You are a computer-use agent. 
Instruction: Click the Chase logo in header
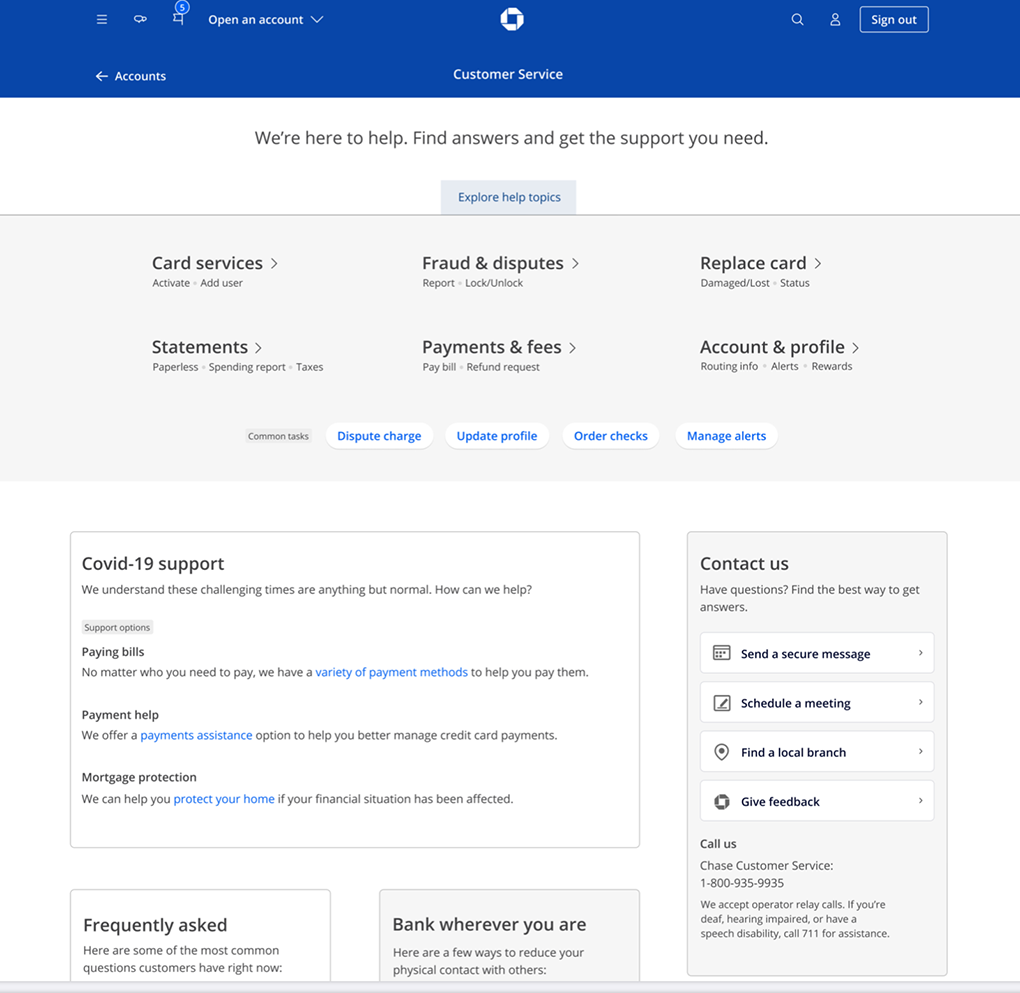(x=511, y=20)
